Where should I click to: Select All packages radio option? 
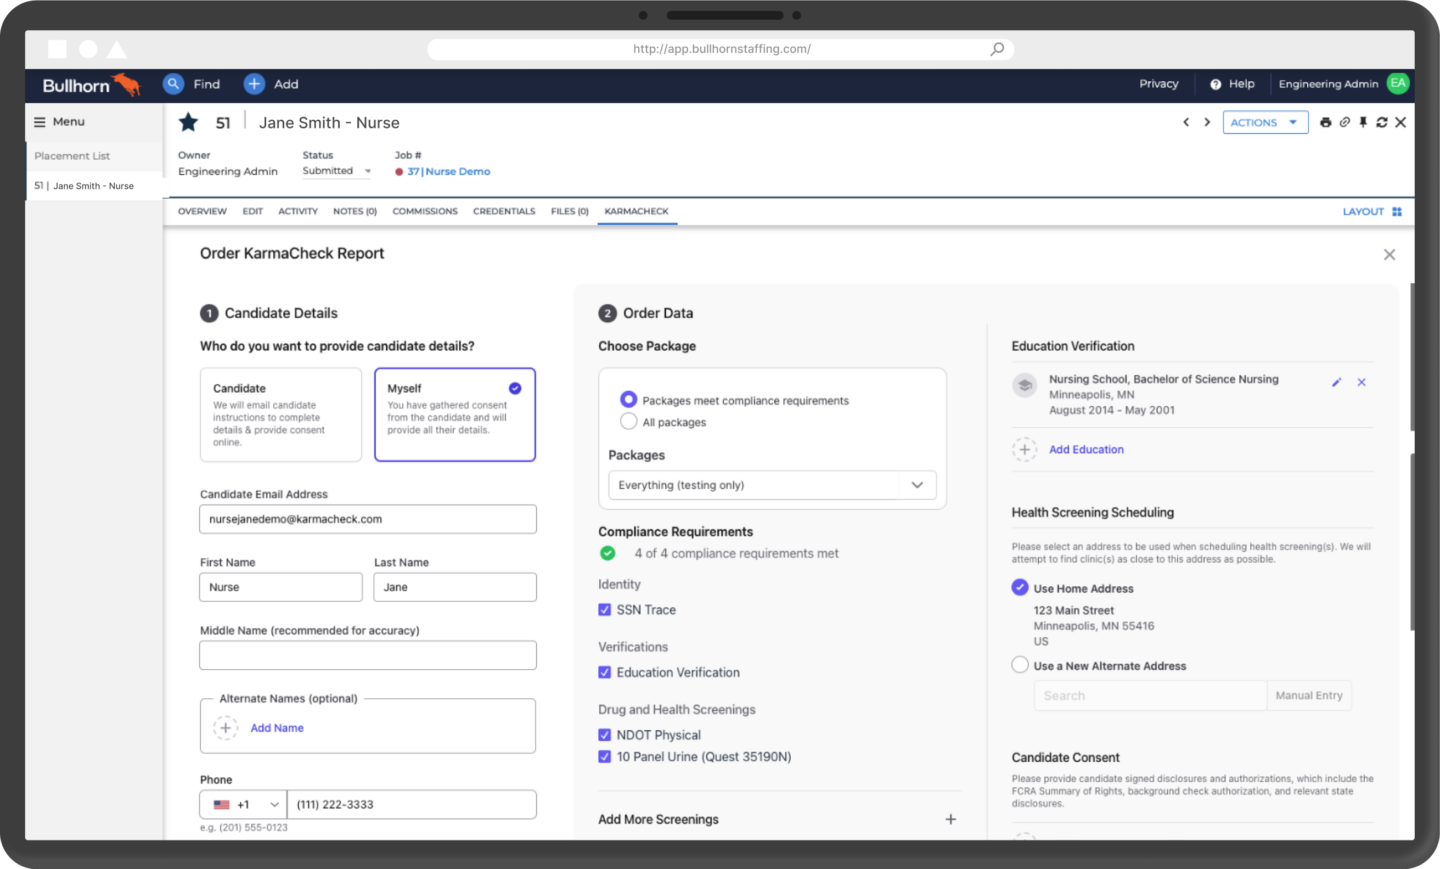[x=628, y=421]
